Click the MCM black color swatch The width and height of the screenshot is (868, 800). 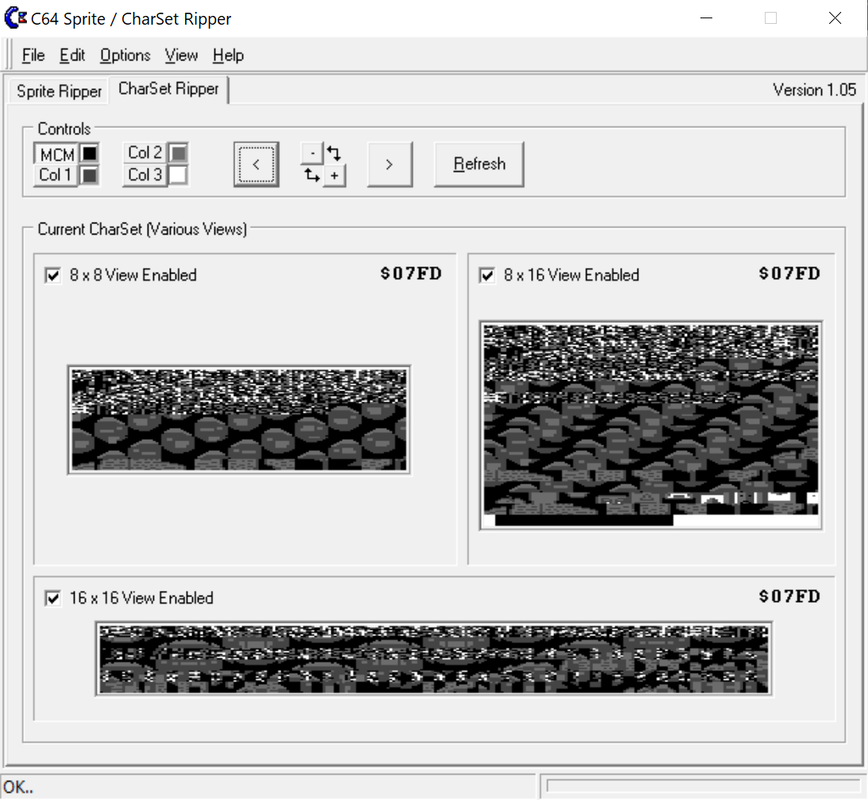pos(90,153)
